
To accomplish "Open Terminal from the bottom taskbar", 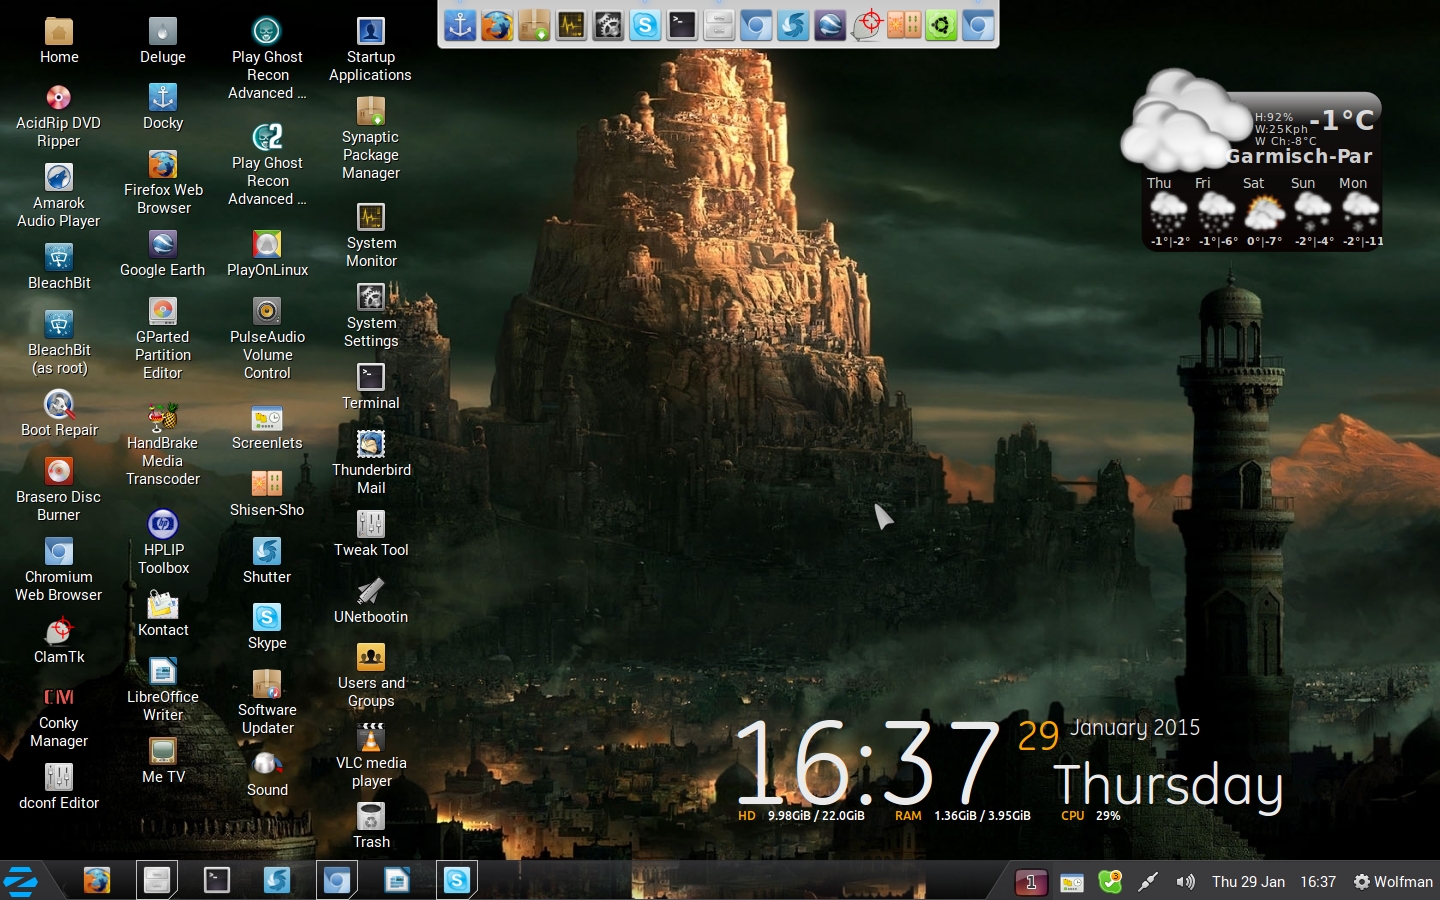I will [x=217, y=880].
